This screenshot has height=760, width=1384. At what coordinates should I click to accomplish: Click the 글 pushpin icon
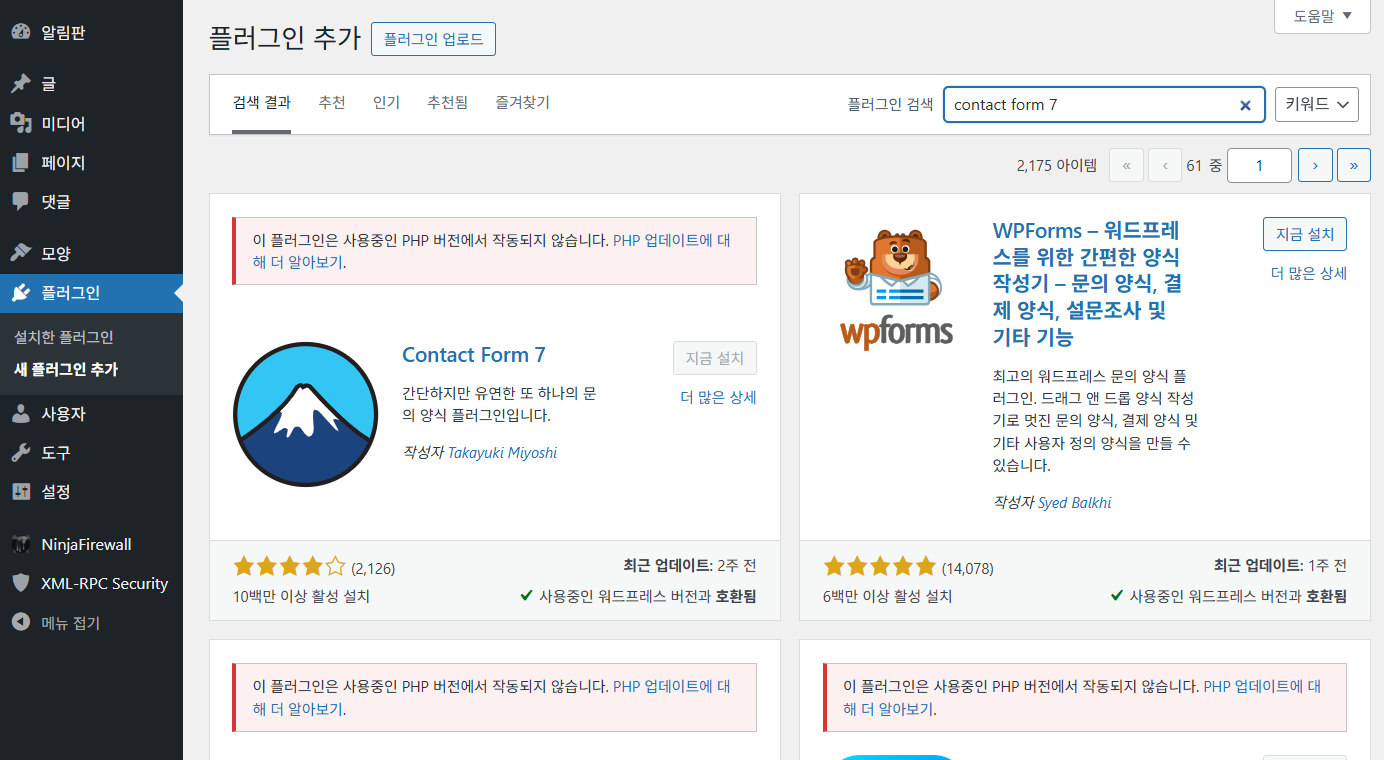(21, 84)
